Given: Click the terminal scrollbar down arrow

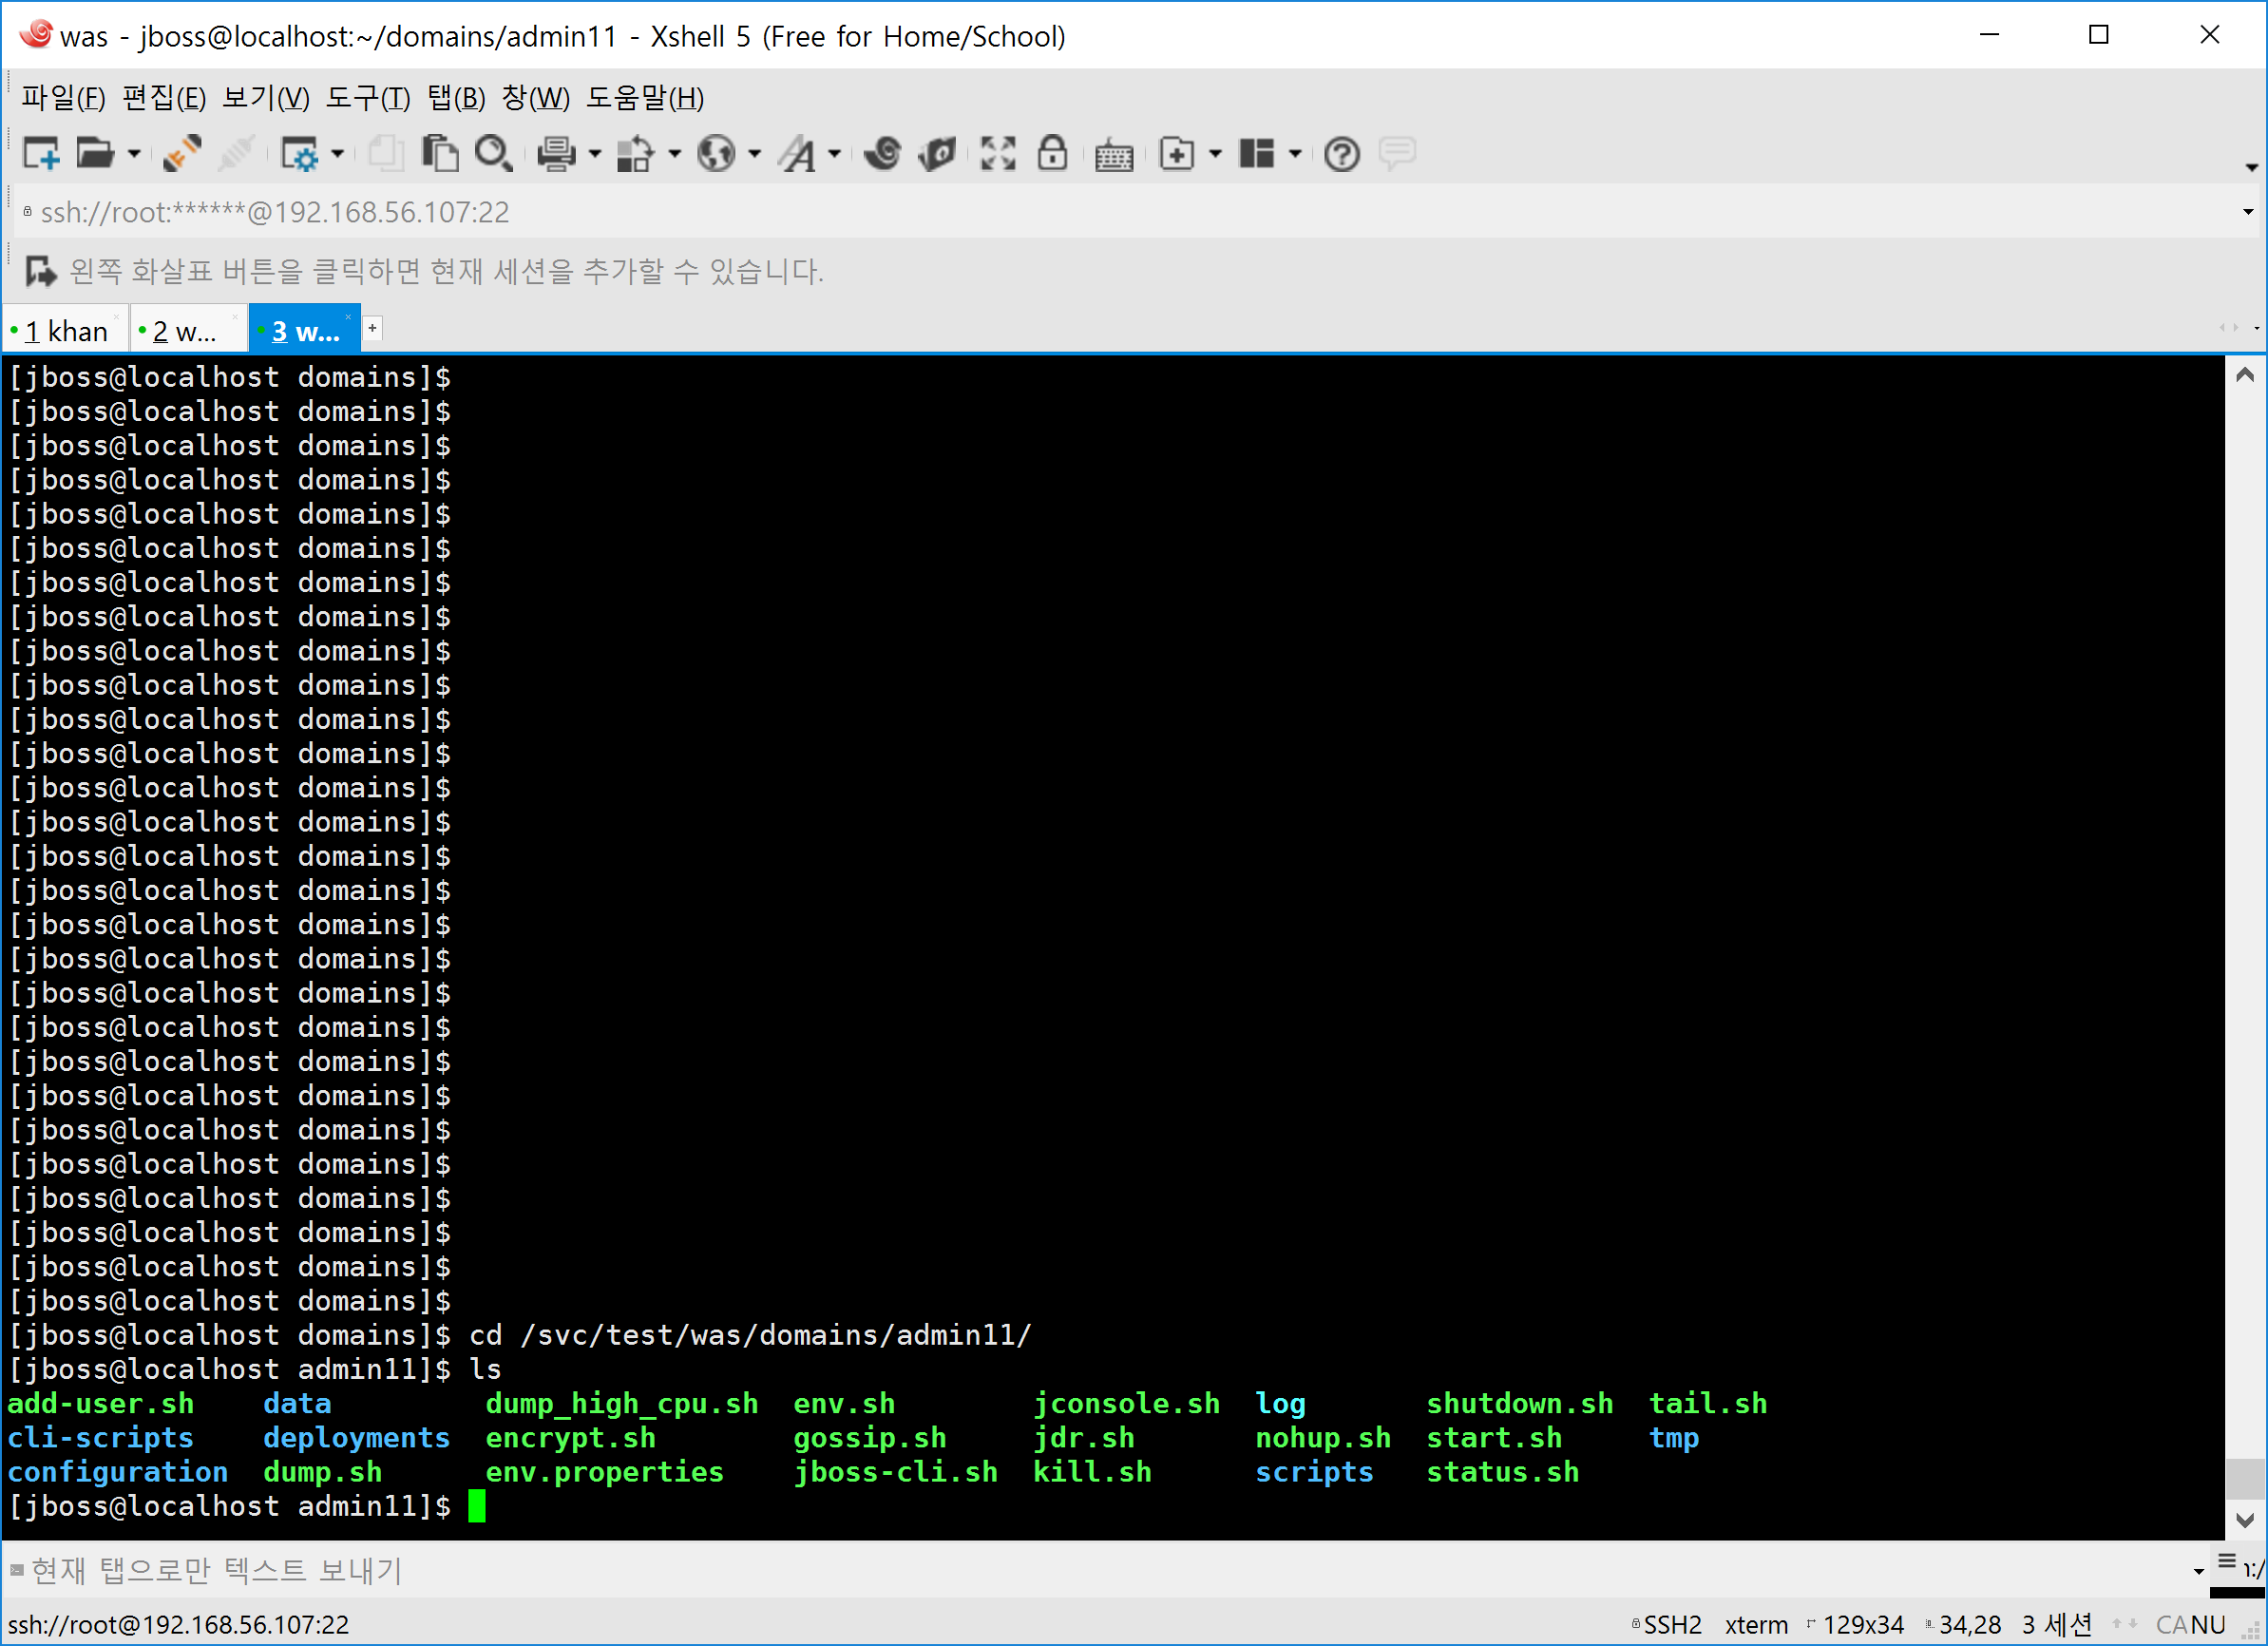Looking at the screenshot, I should point(2244,1520).
